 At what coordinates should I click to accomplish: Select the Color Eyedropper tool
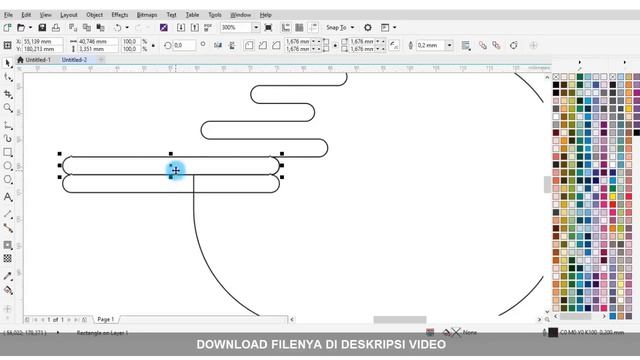(x=7, y=276)
